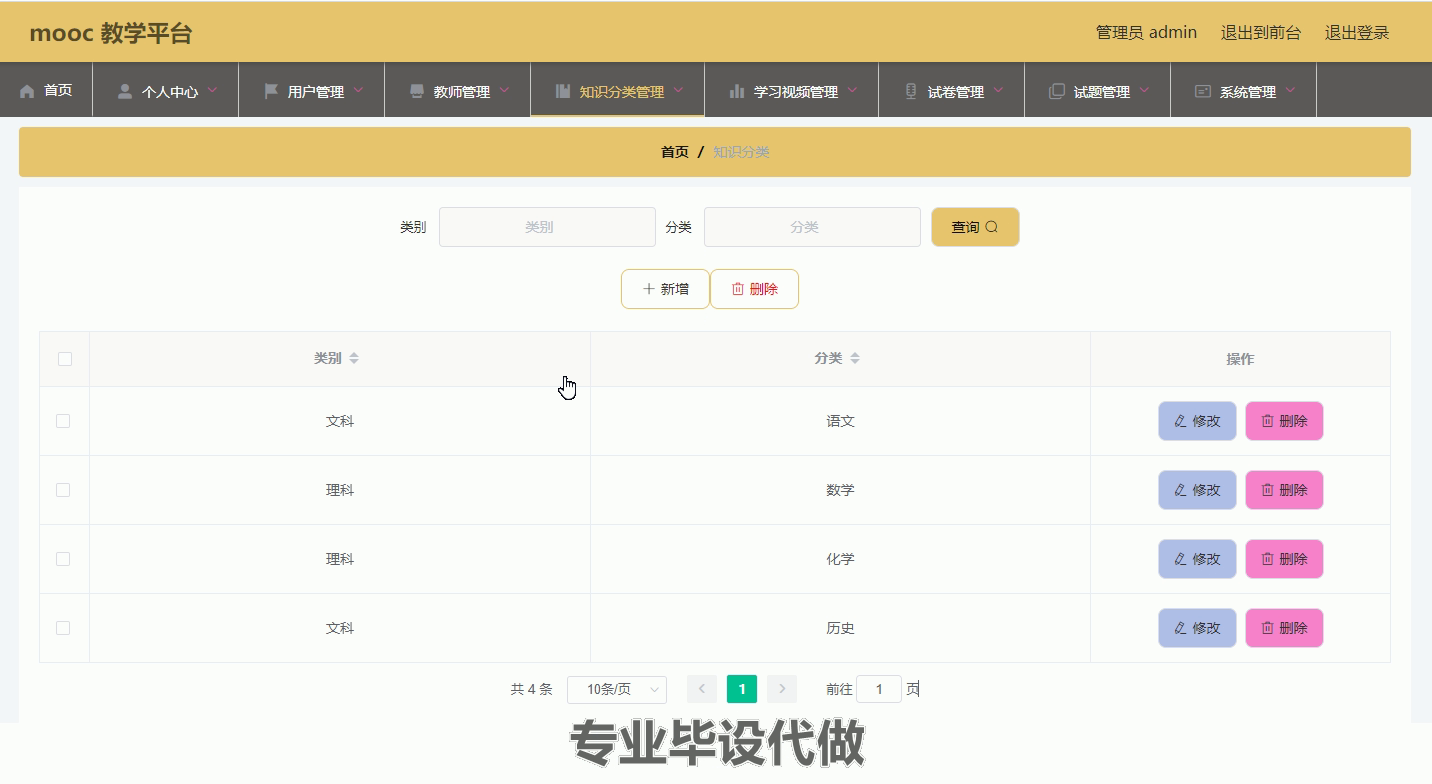Viewport: 1432px width, 784px height.
Task: Expand the 学习视频管理 dropdown chevron
Action: 852,90
